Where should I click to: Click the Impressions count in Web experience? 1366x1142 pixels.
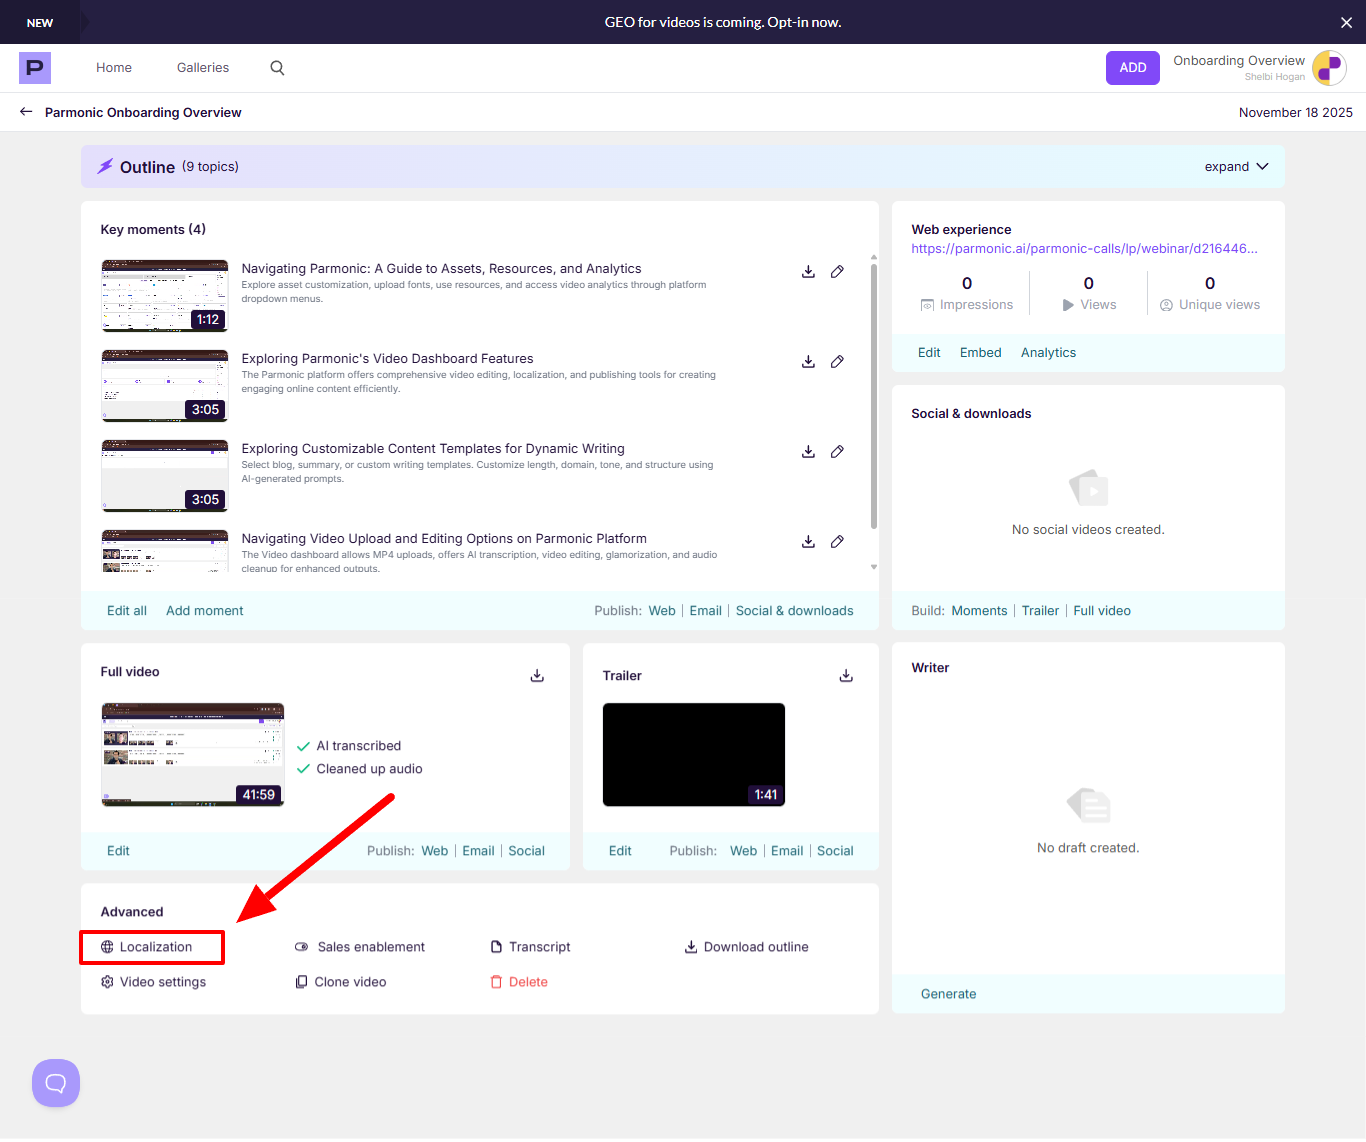click(x=967, y=284)
